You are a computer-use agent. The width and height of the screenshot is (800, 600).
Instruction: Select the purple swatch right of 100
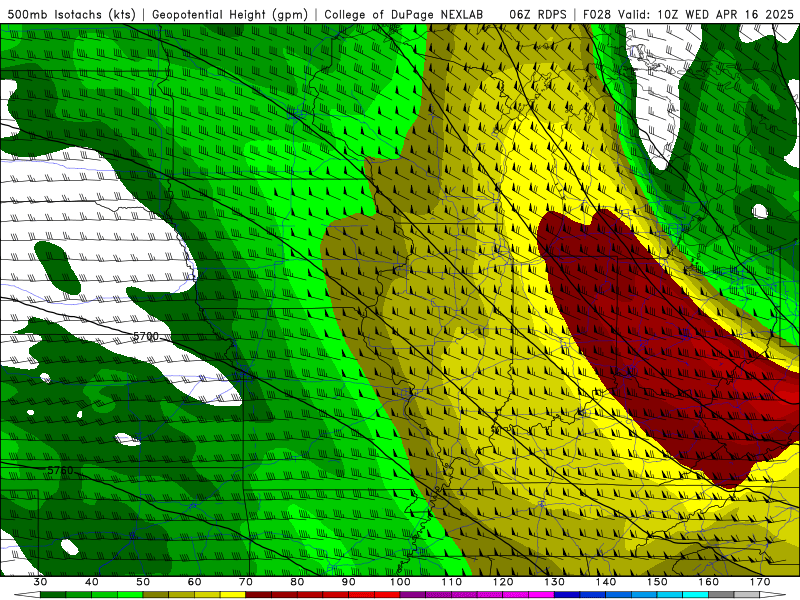(x=413, y=595)
